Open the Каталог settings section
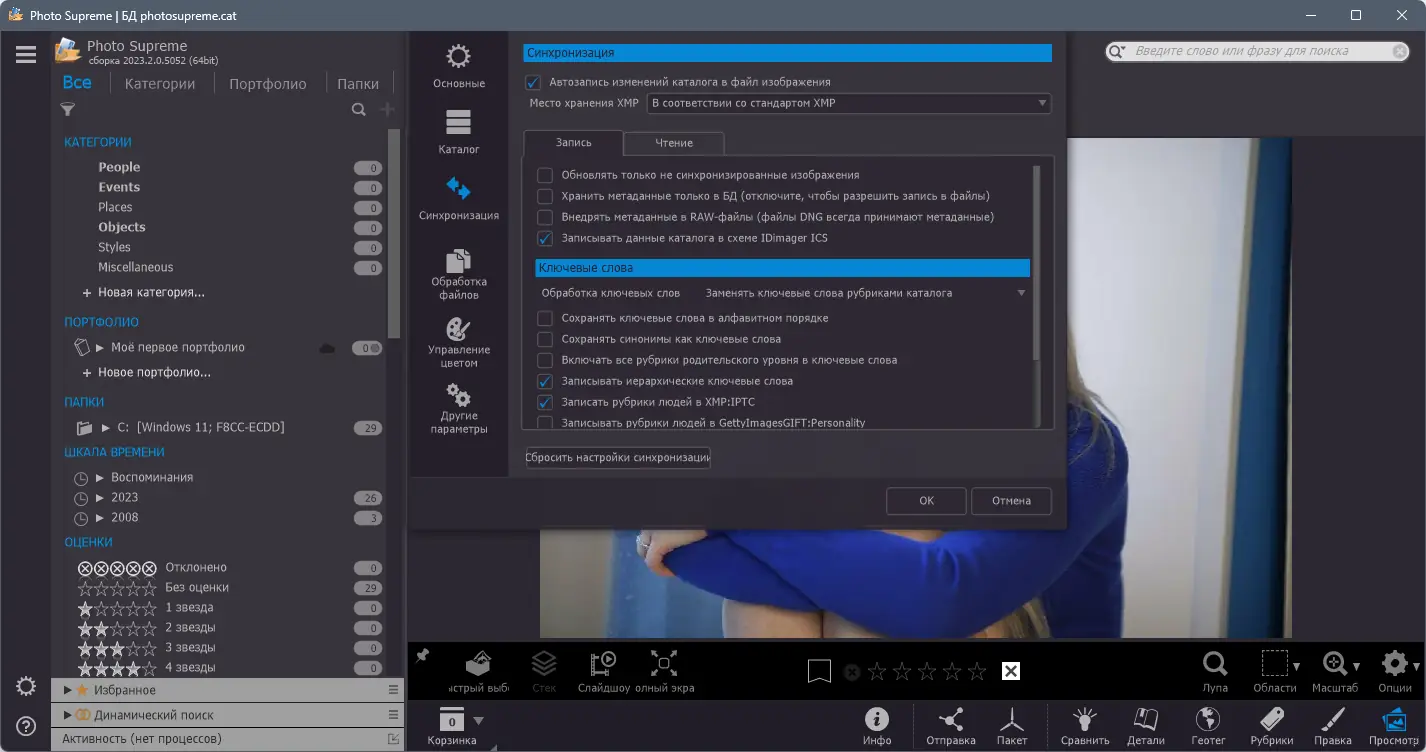Screen dimensions: 1426x752 (x=459, y=132)
